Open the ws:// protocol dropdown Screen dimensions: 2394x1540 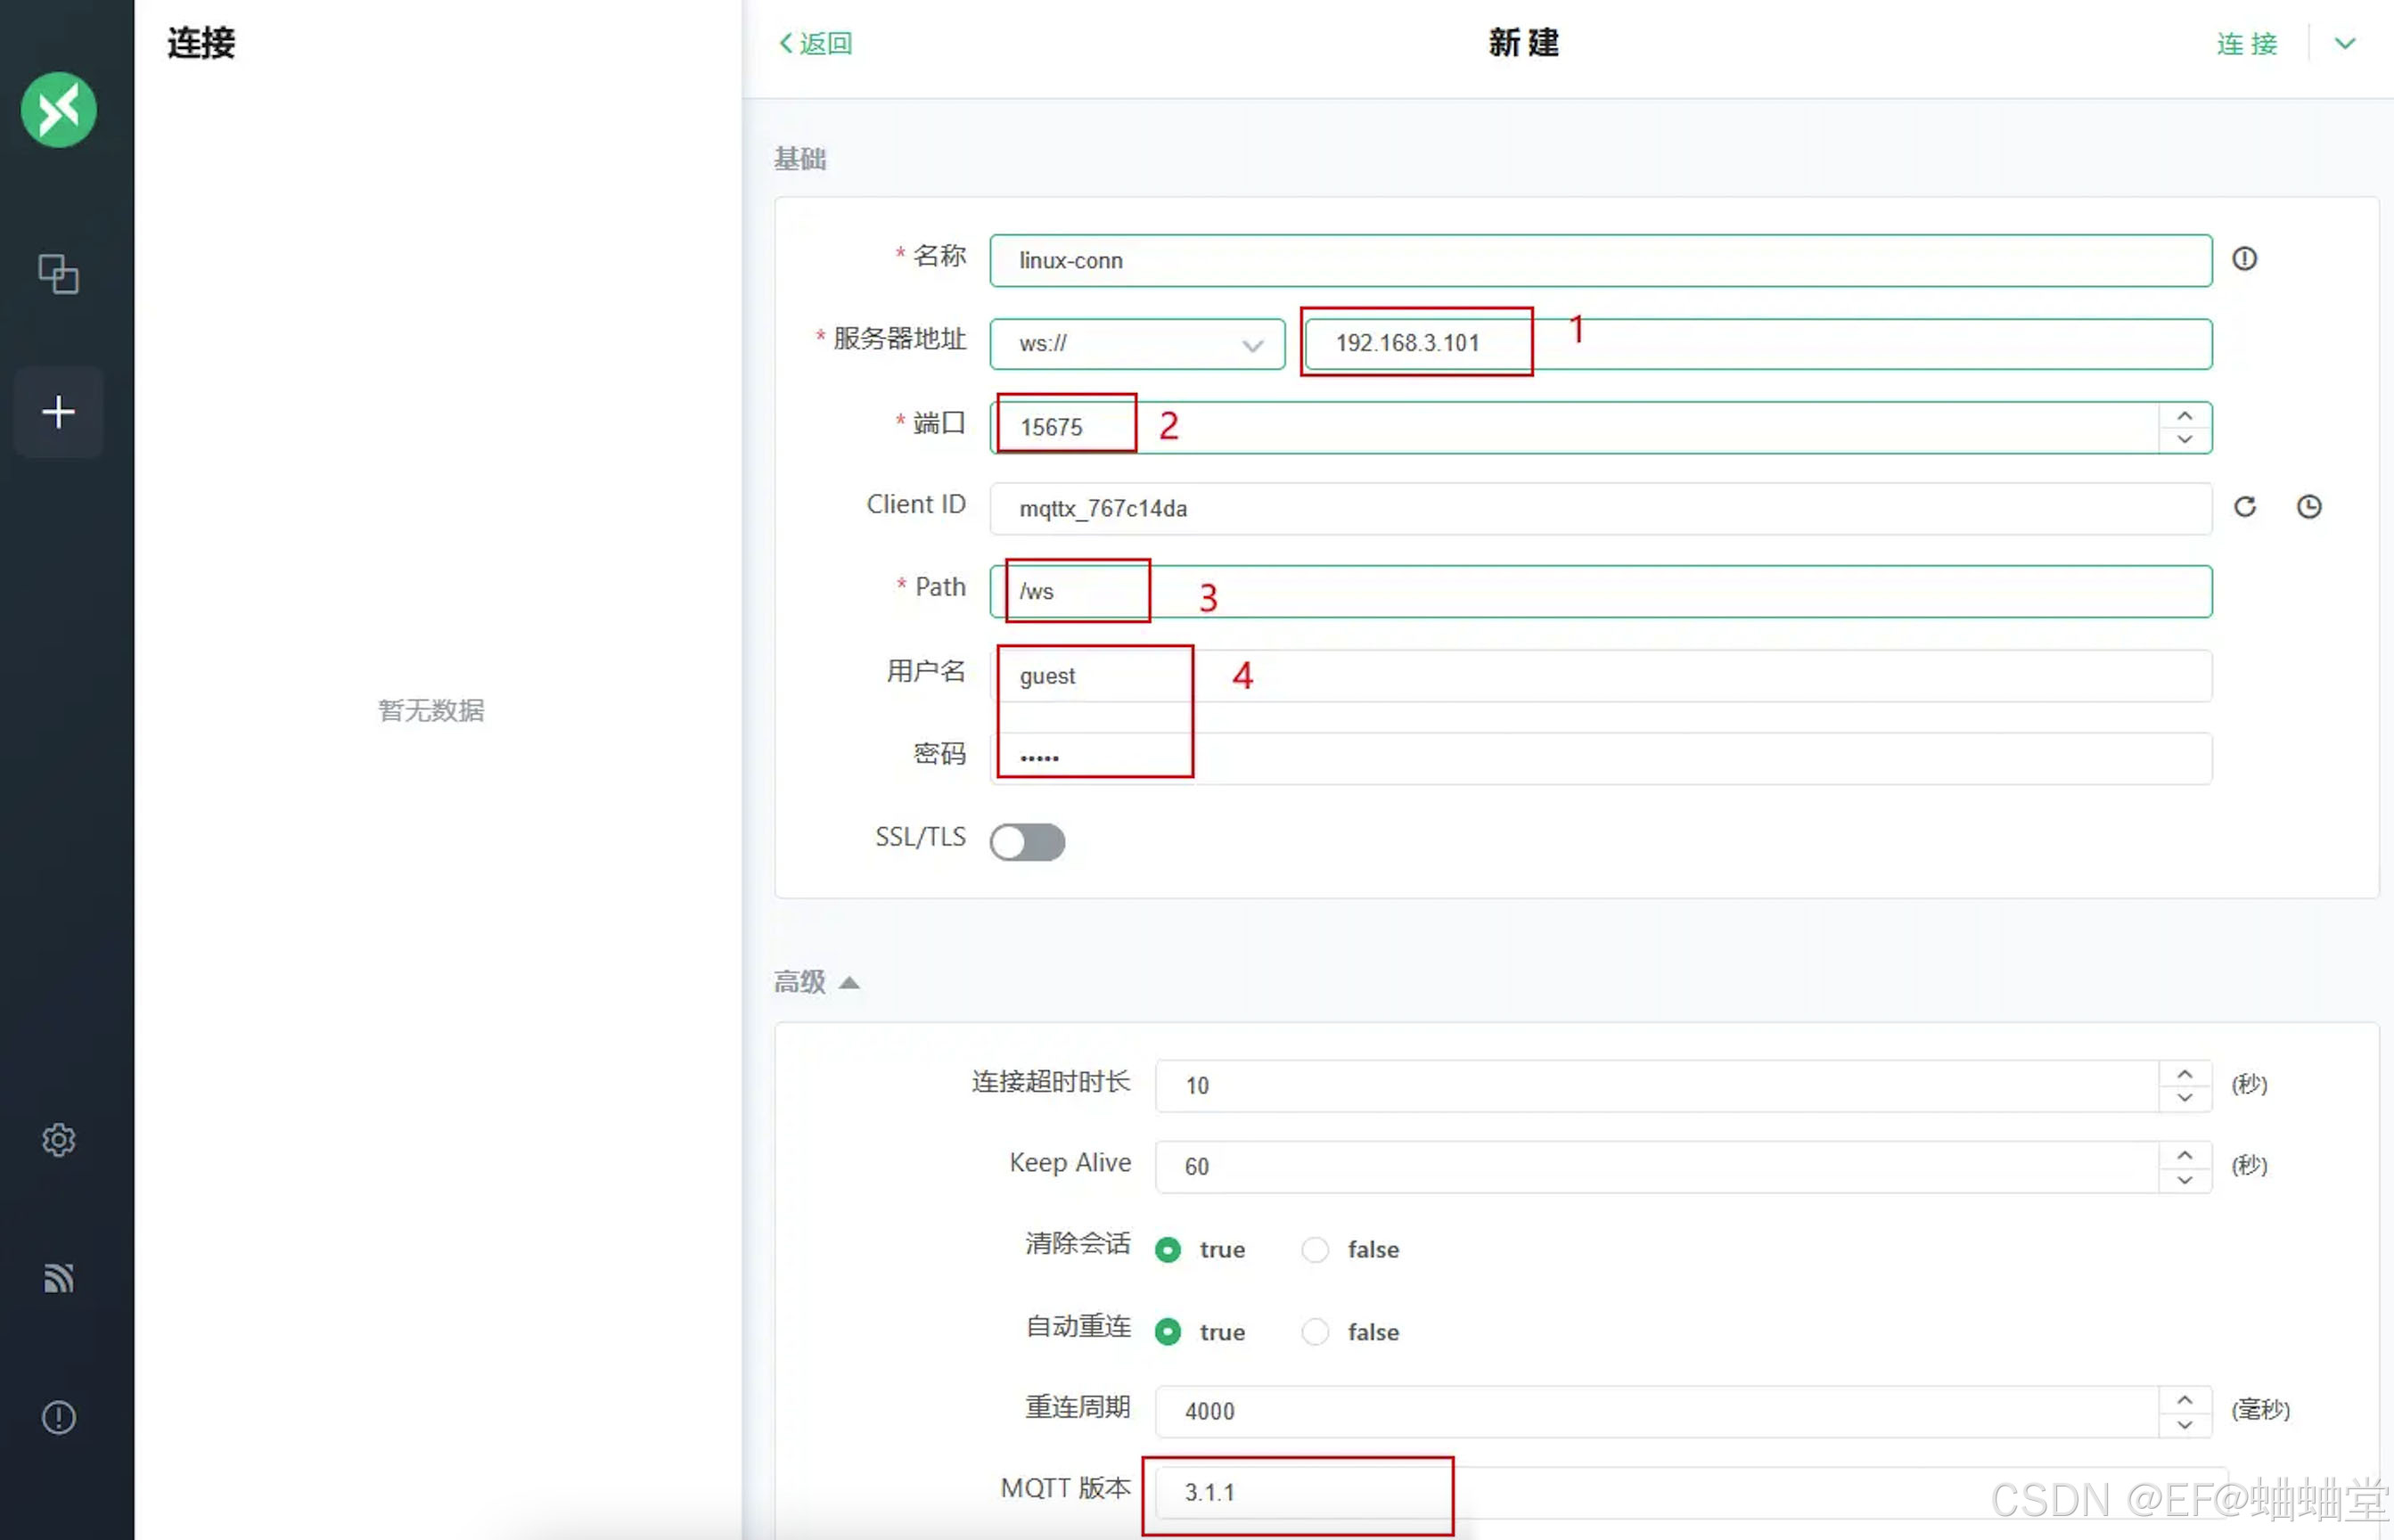pos(1137,344)
